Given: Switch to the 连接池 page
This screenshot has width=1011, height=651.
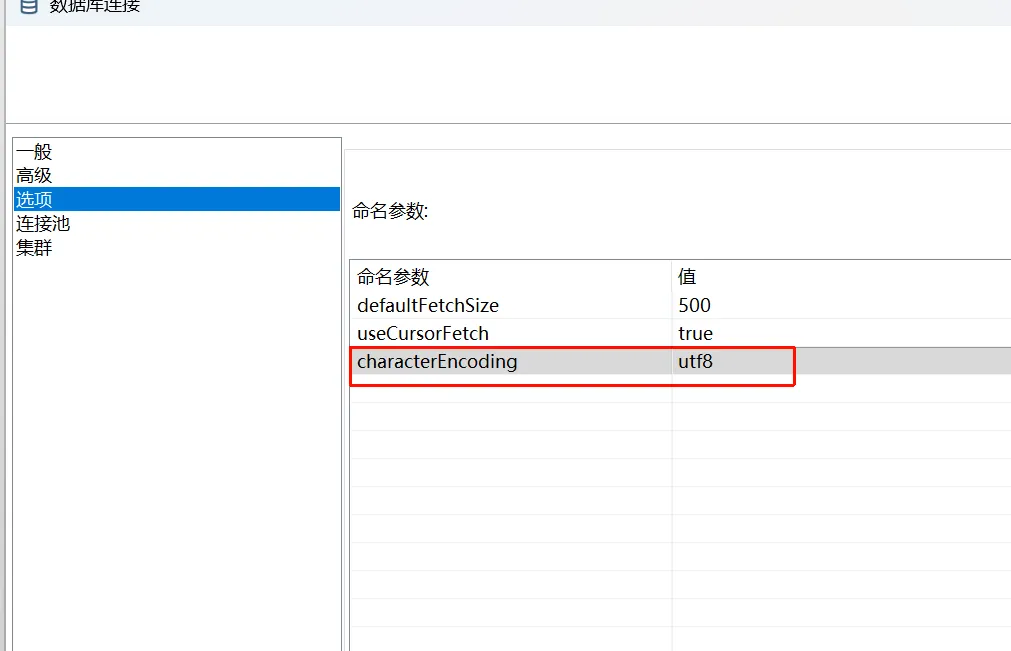Looking at the screenshot, I should (43, 224).
